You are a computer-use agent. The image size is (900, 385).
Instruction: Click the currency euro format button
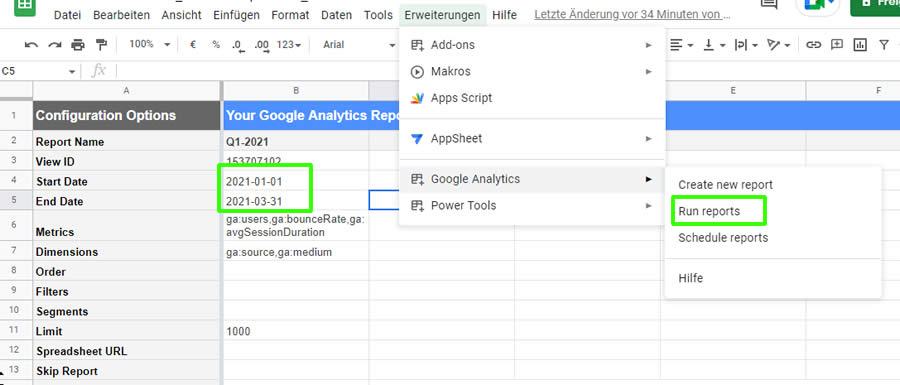point(193,44)
